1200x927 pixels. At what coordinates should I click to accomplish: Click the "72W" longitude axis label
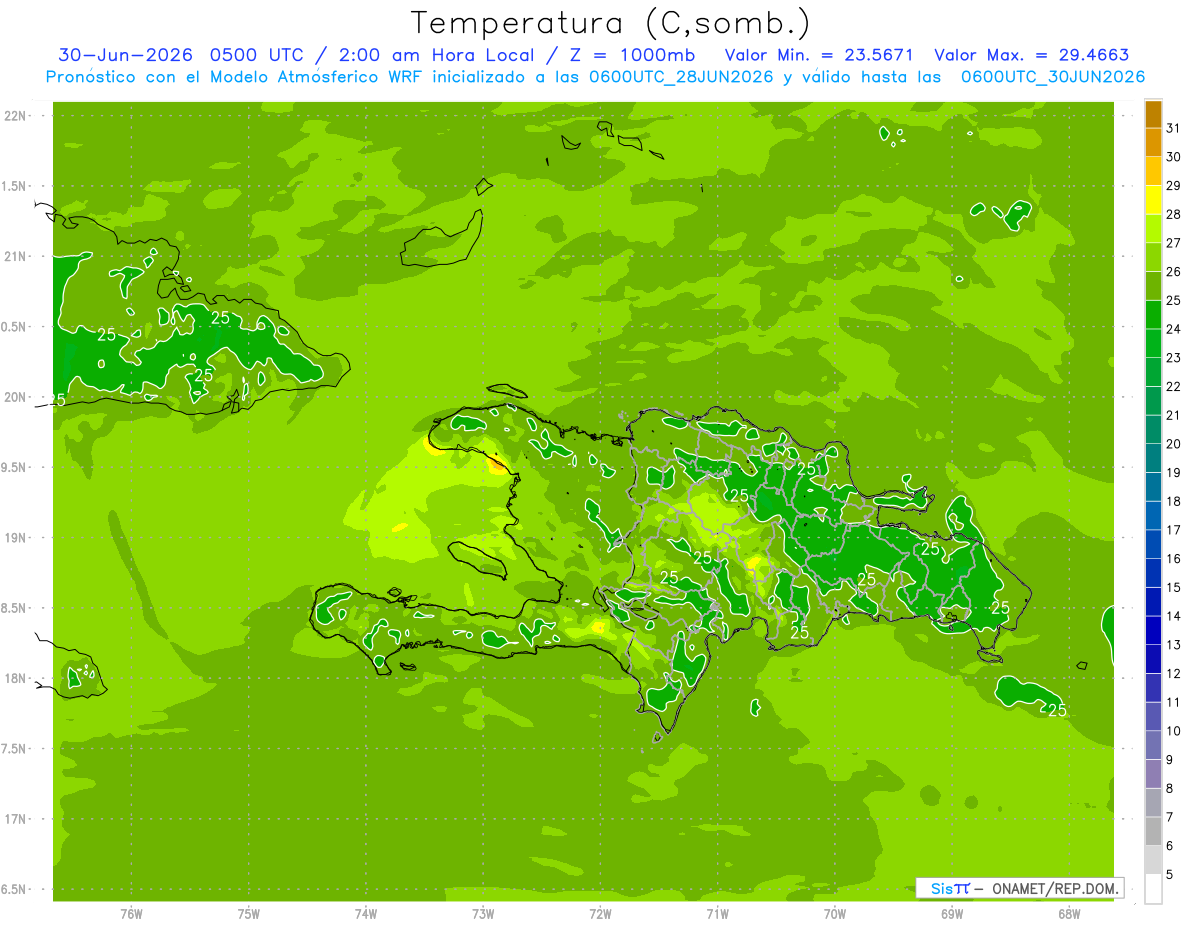[x=600, y=914]
